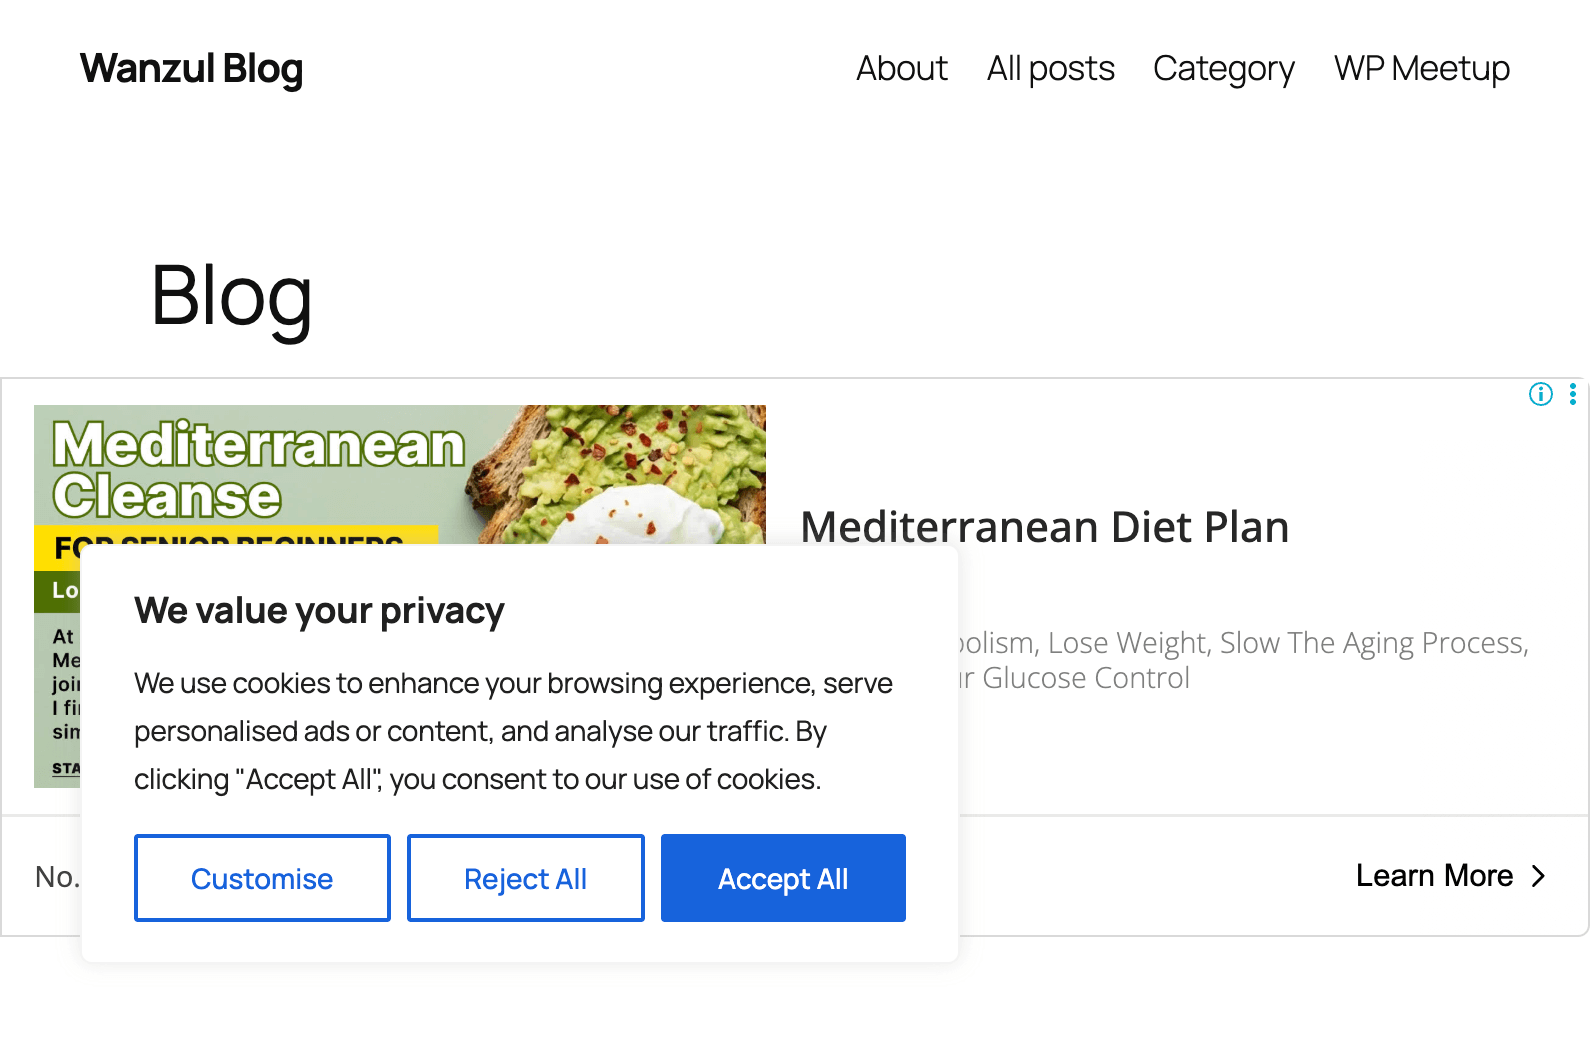Click the chevron arrow beside Learn More
The image size is (1590, 1044).
(x=1539, y=876)
